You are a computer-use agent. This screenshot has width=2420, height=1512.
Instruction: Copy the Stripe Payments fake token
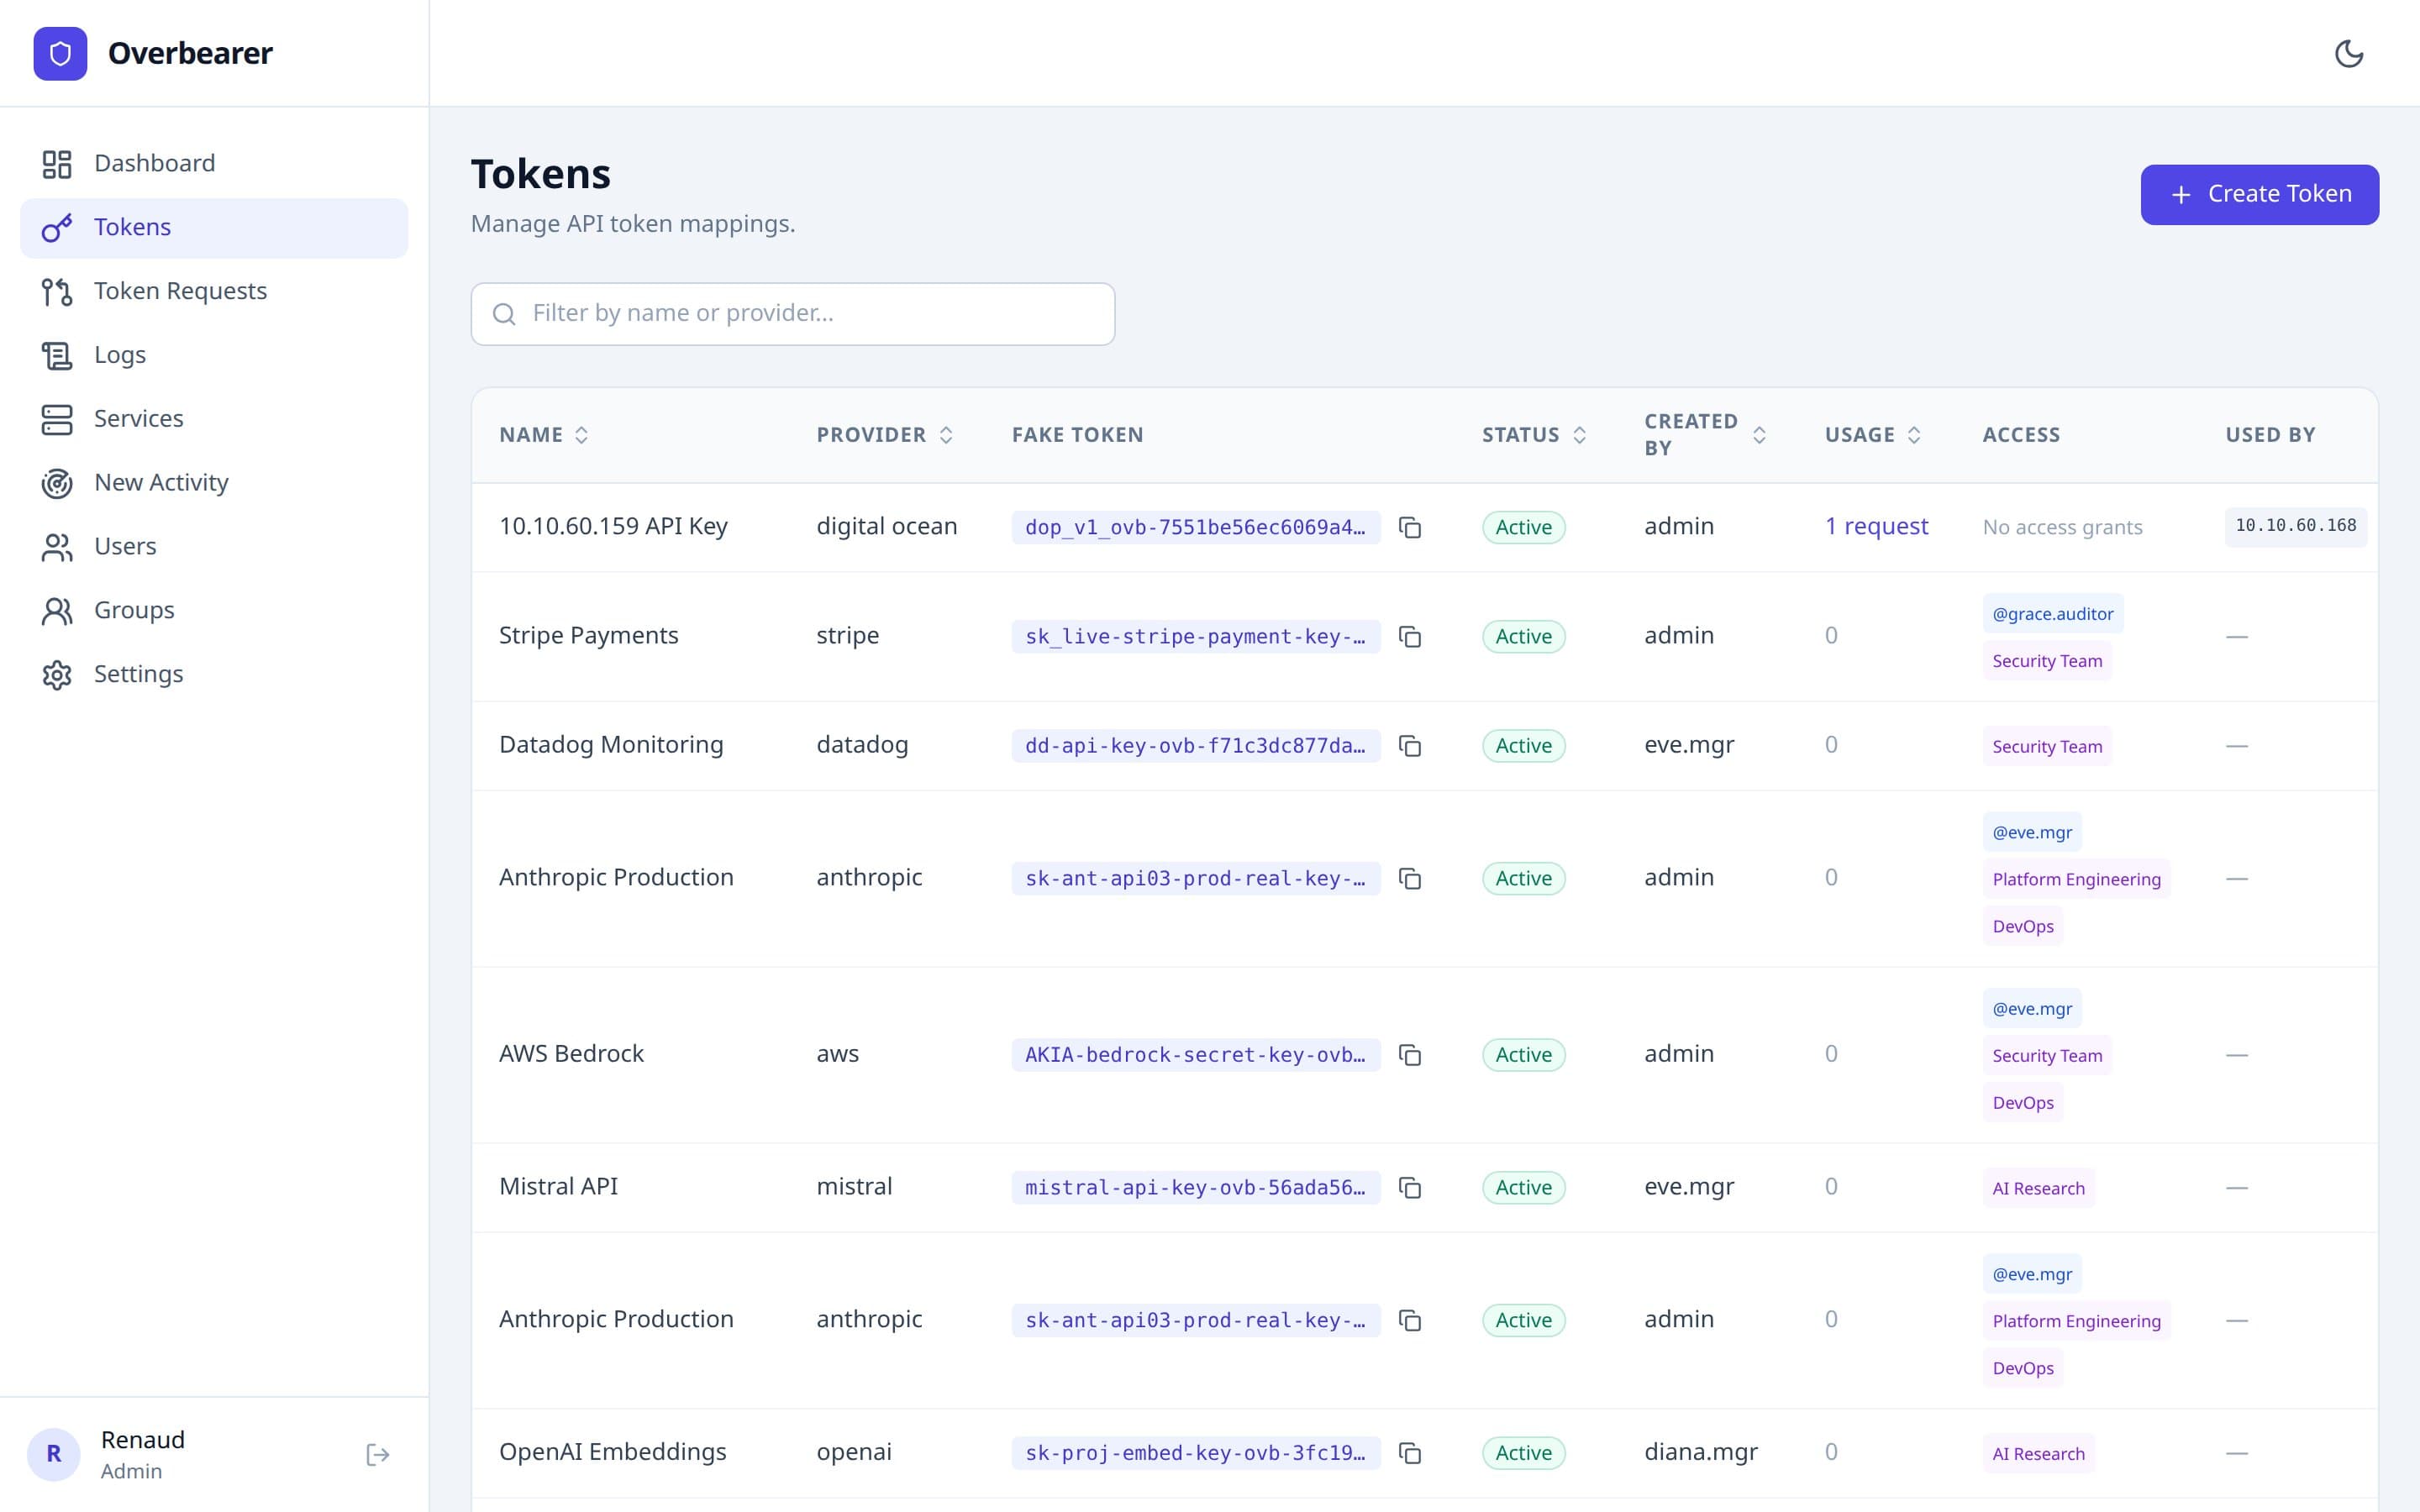[x=1411, y=636]
